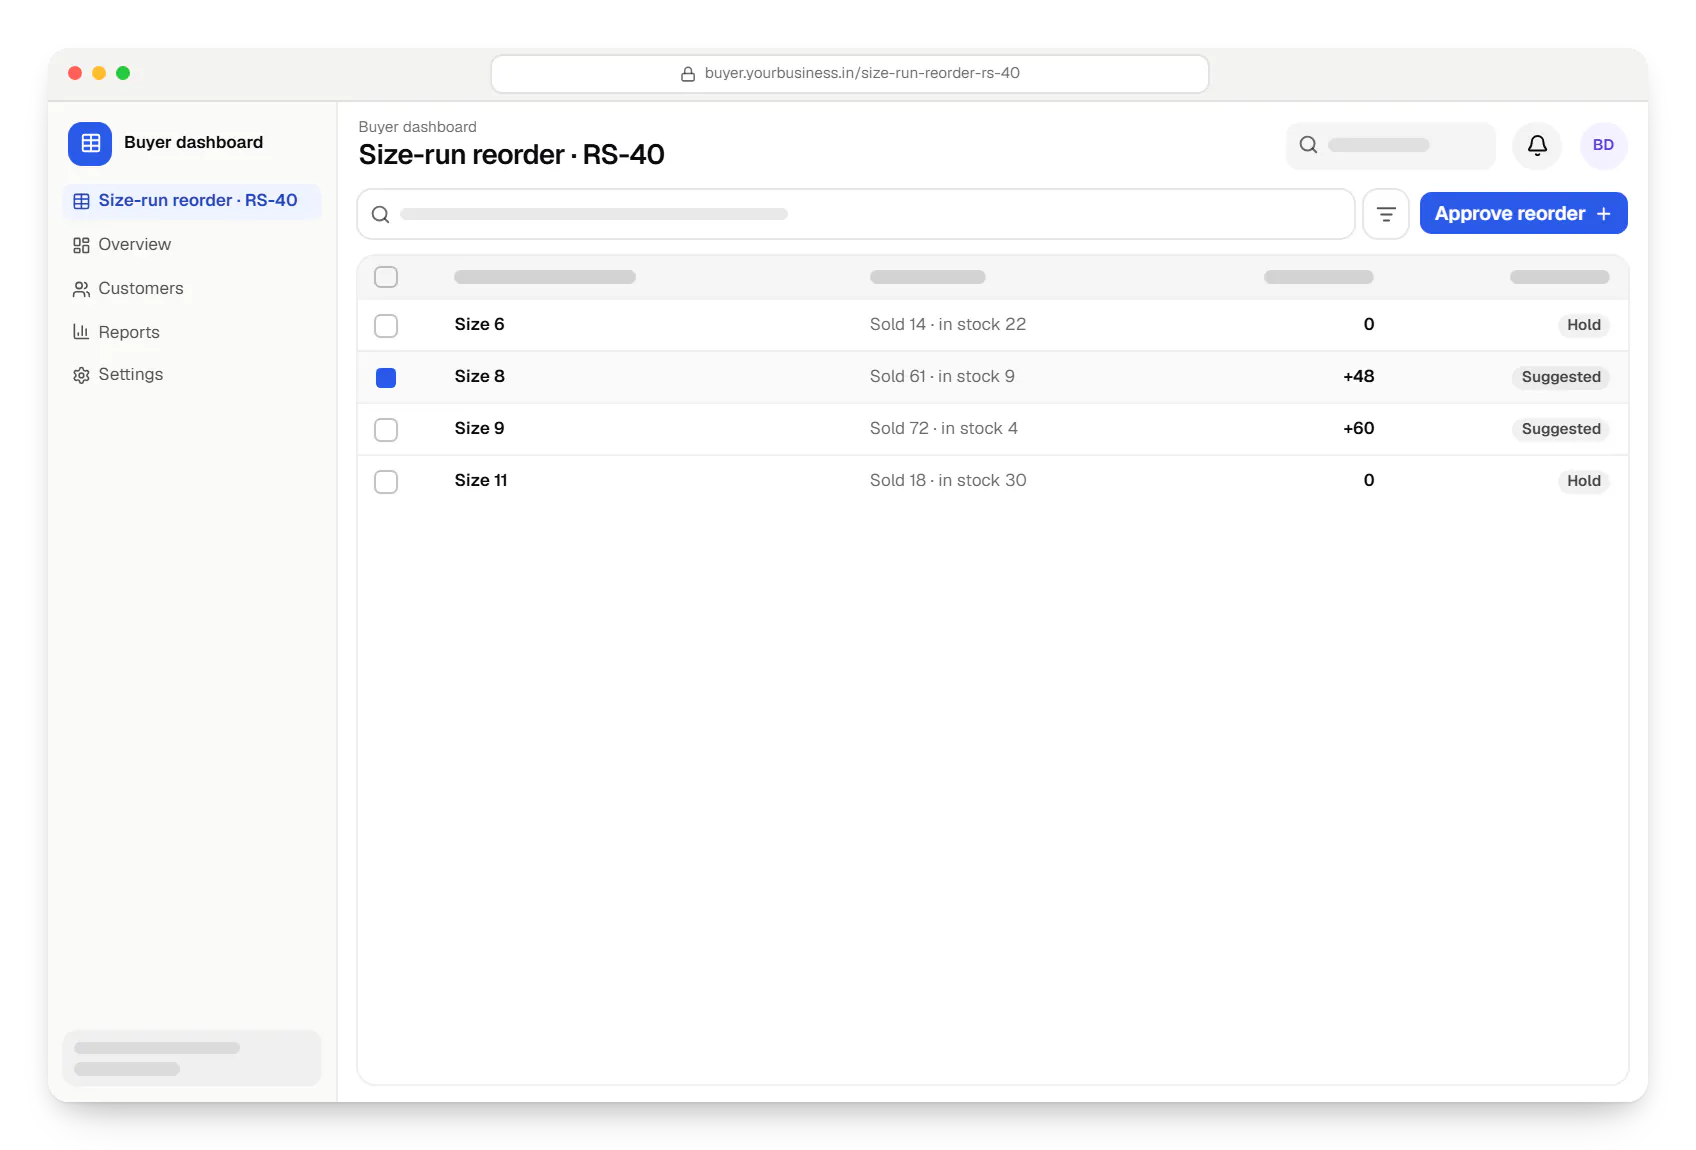Select the Size 8 label
Screen dimensions: 1696x1150
click(479, 377)
